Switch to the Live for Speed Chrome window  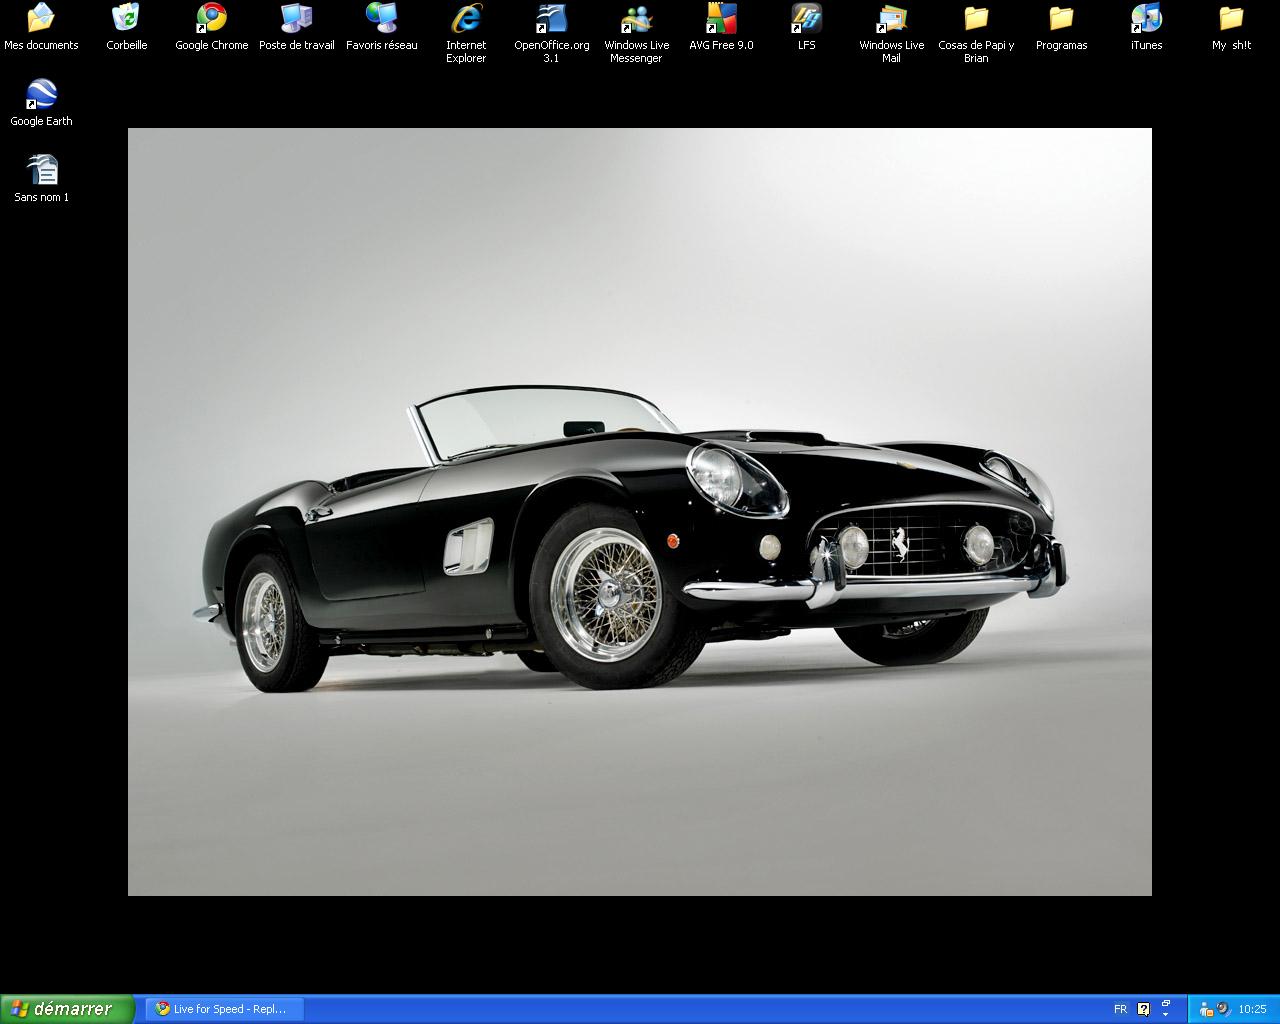[x=223, y=1009]
